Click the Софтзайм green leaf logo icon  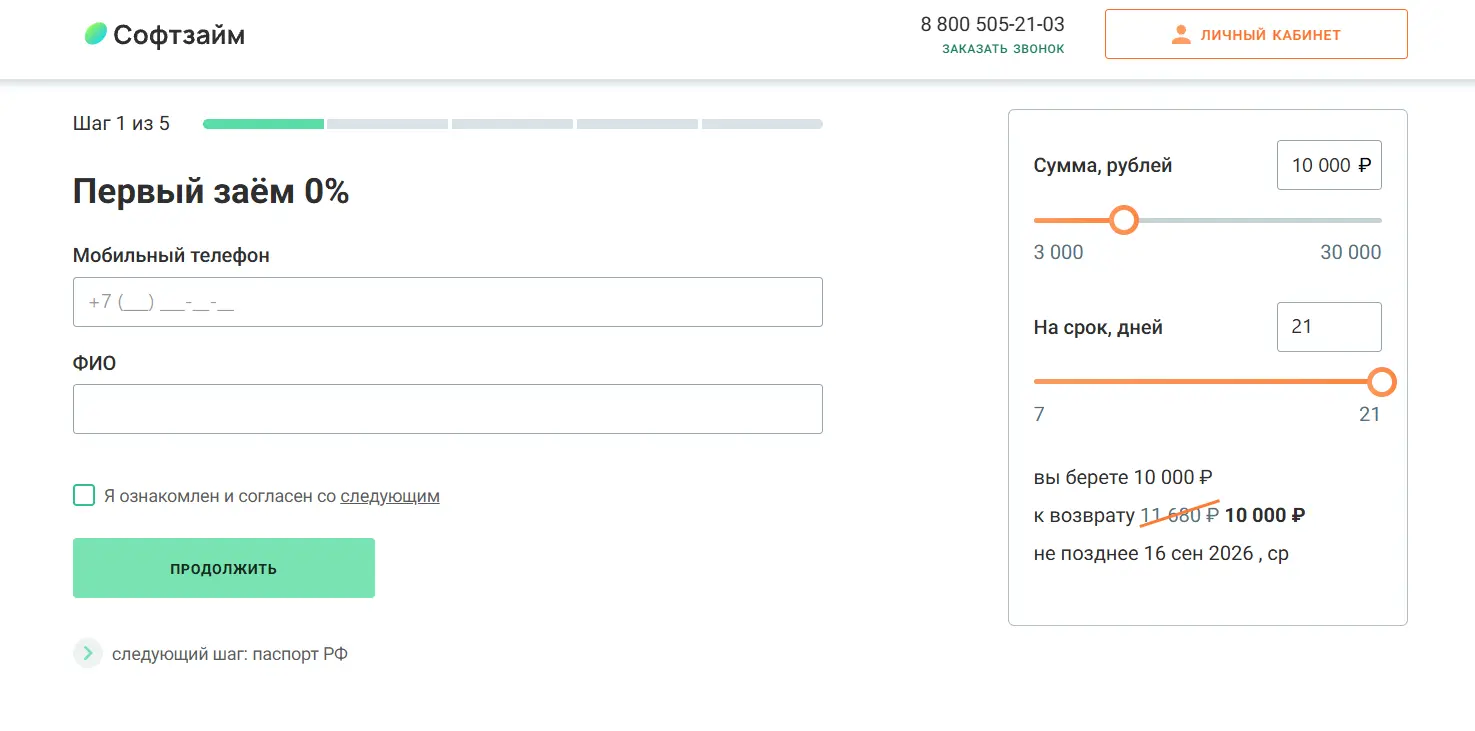pos(95,34)
